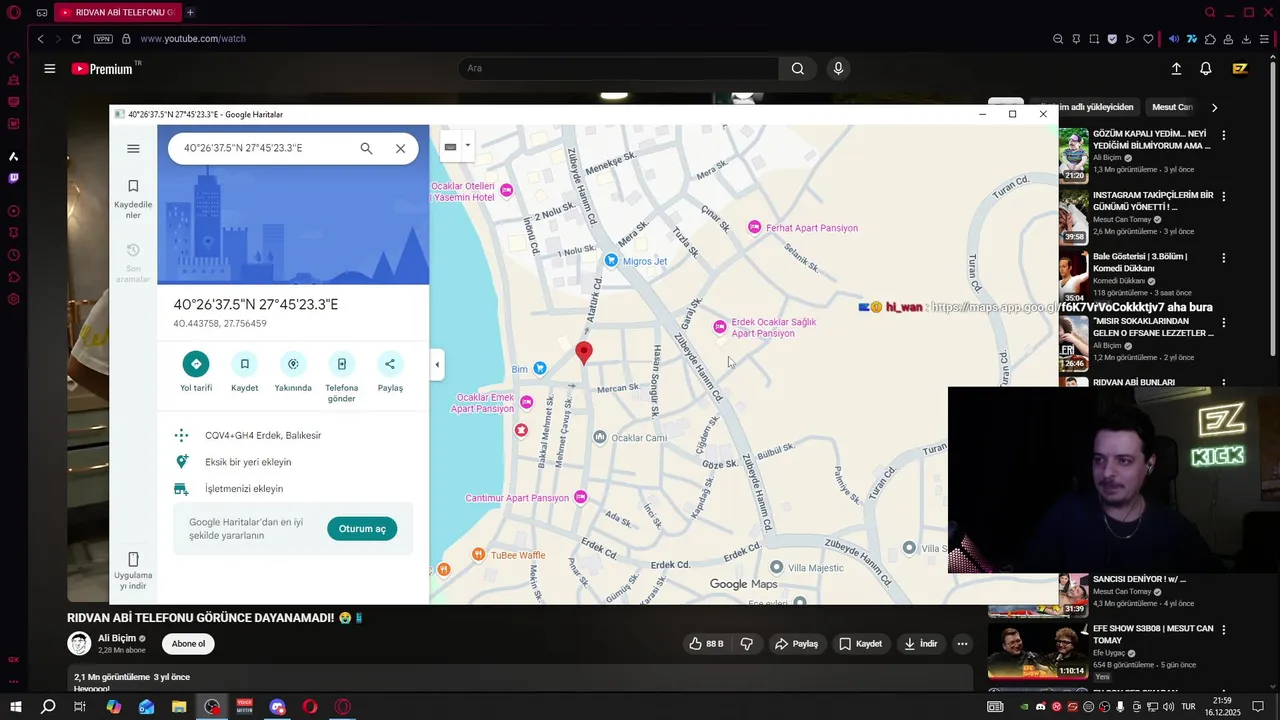Viewport: 1280px width, 720px height.
Task: Collapse the Maps side panel arrow
Action: click(437, 364)
